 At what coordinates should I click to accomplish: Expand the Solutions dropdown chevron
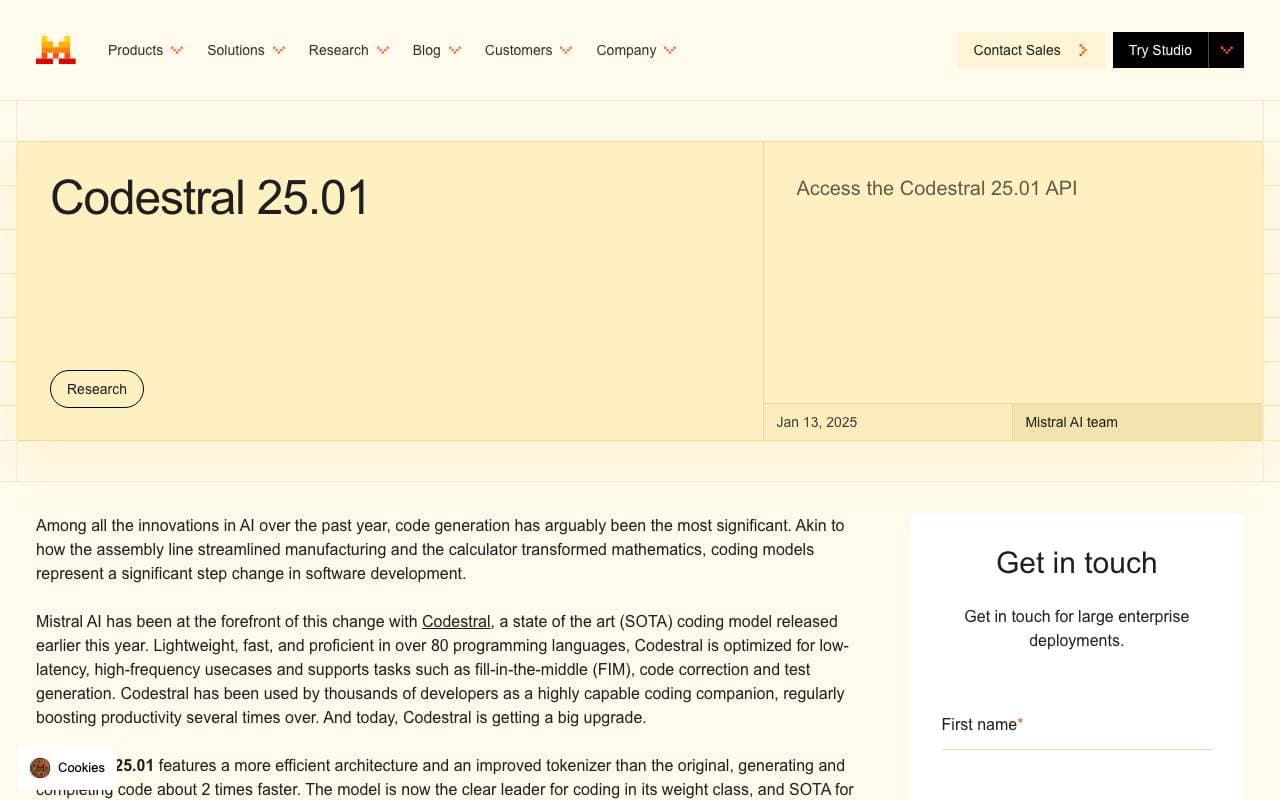tap(279, 50)
